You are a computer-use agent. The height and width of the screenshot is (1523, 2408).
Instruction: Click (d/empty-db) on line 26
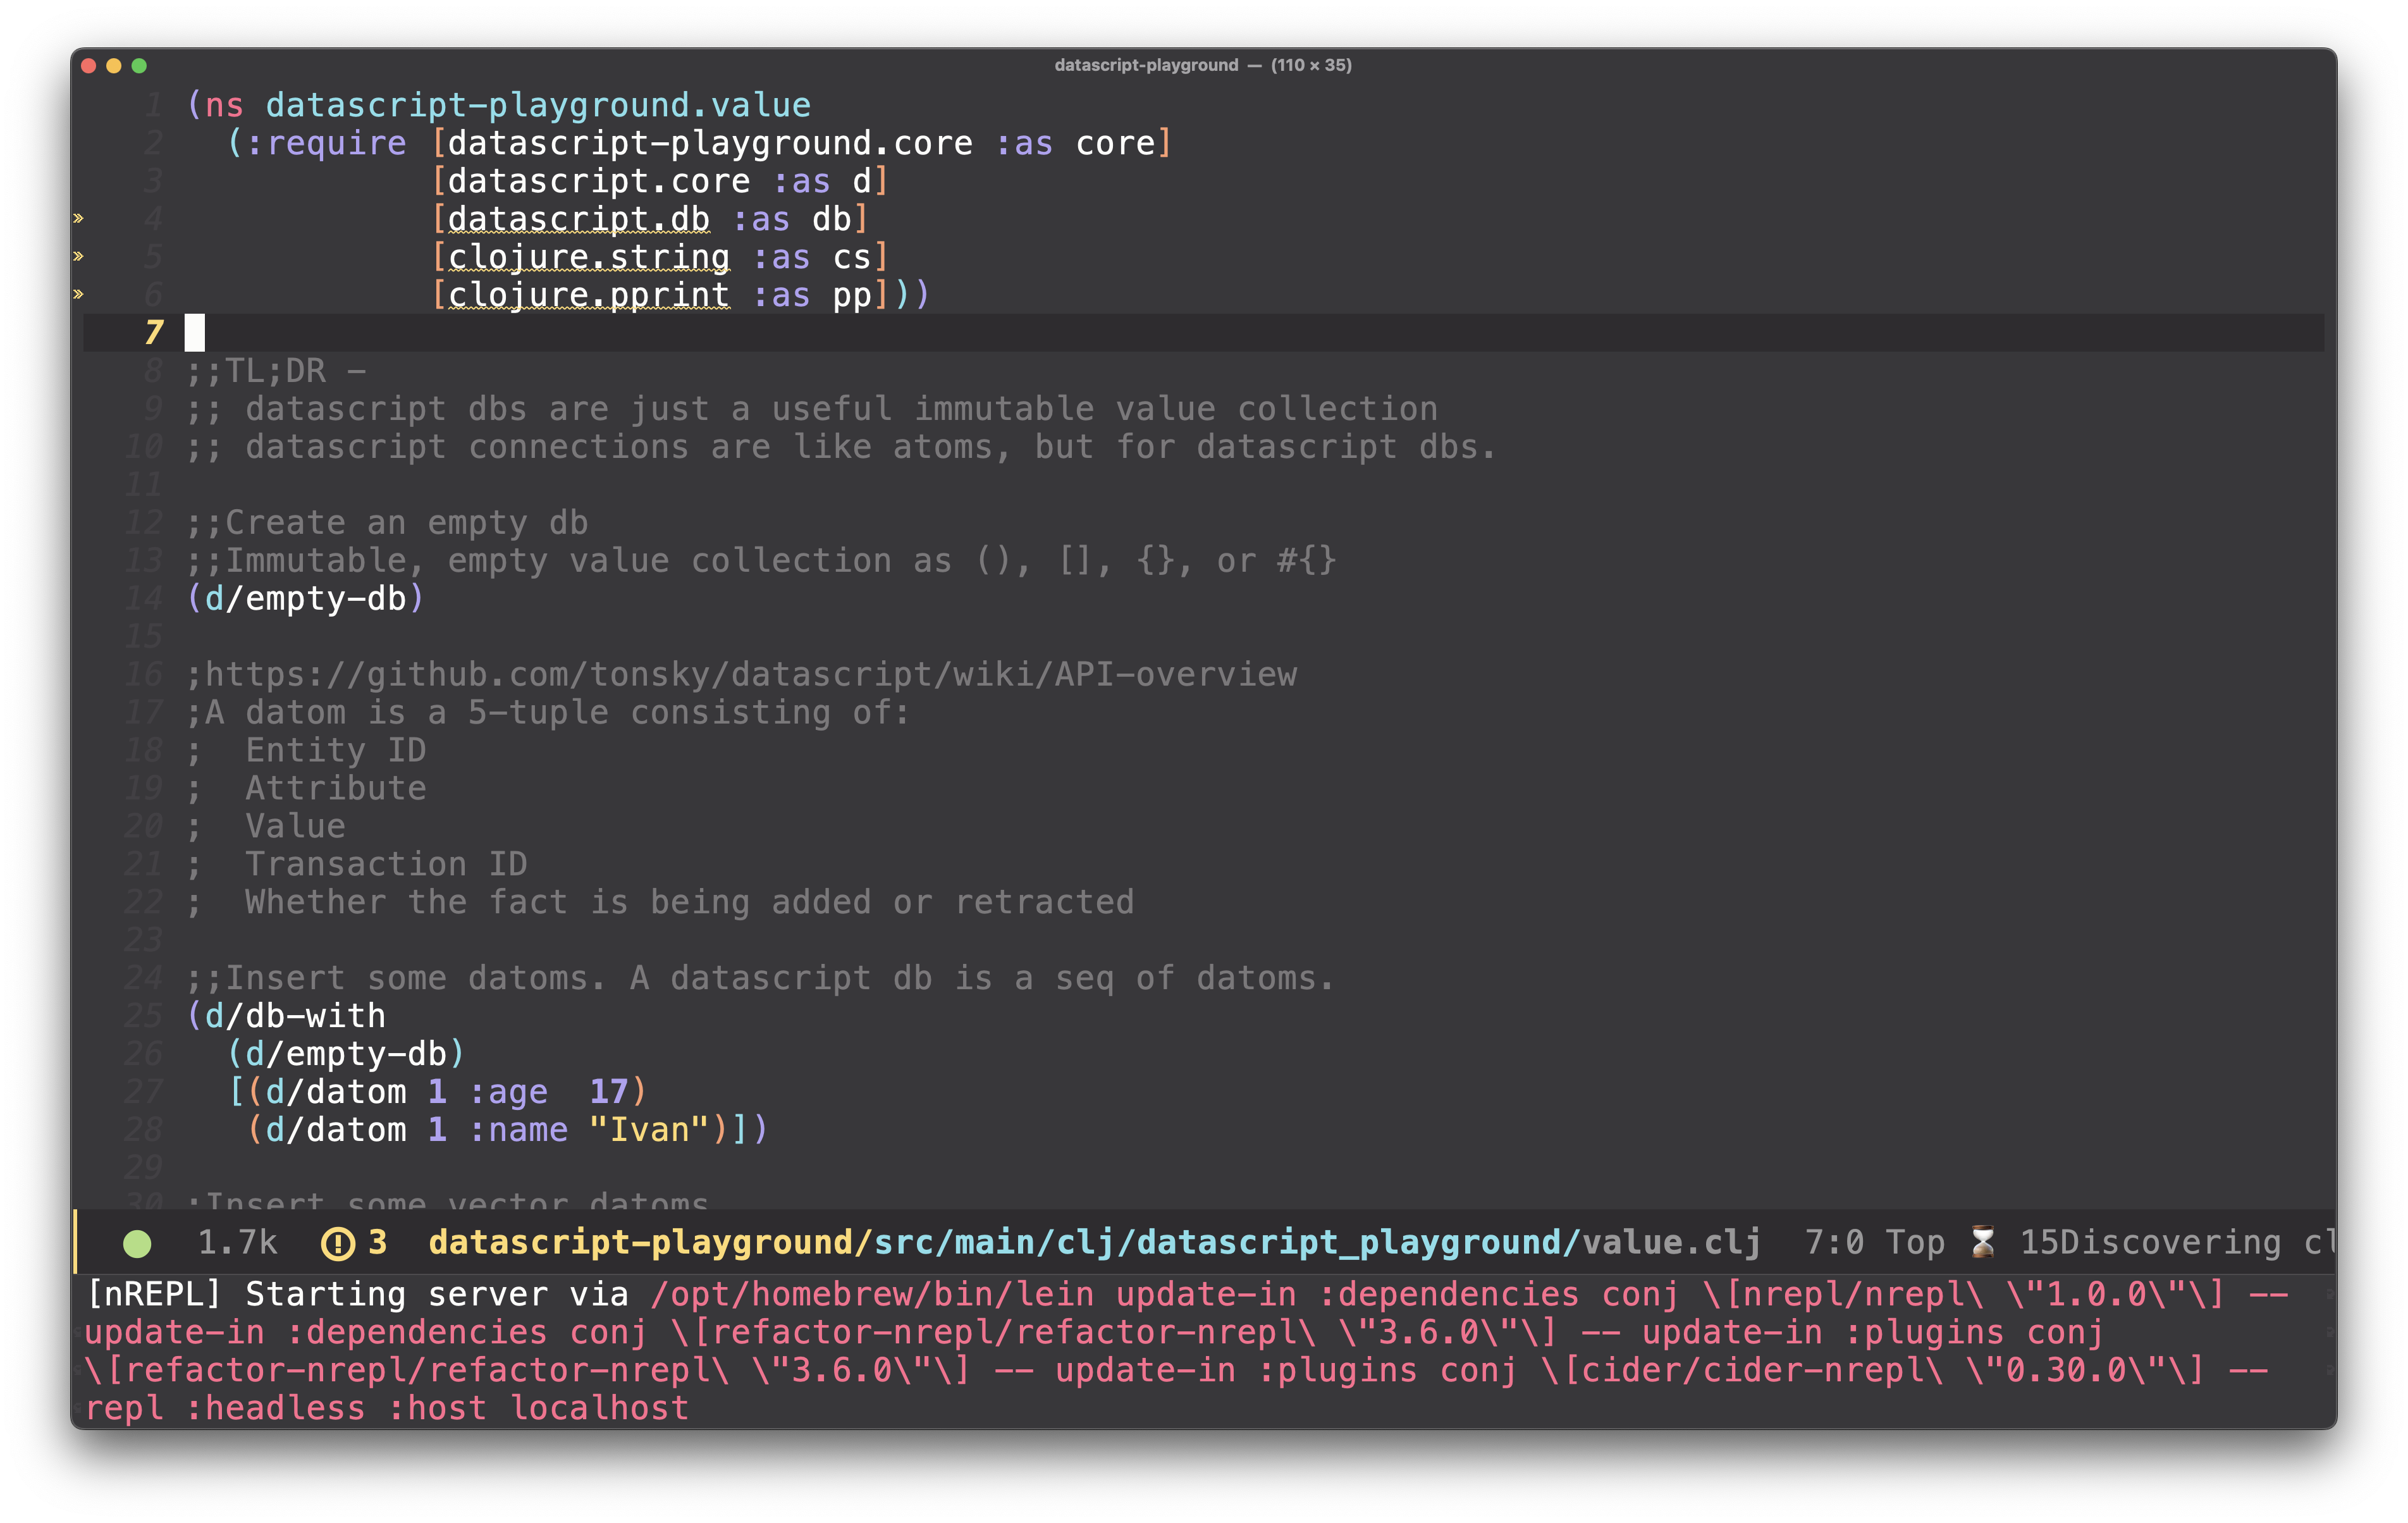[x=346, y=1054]
